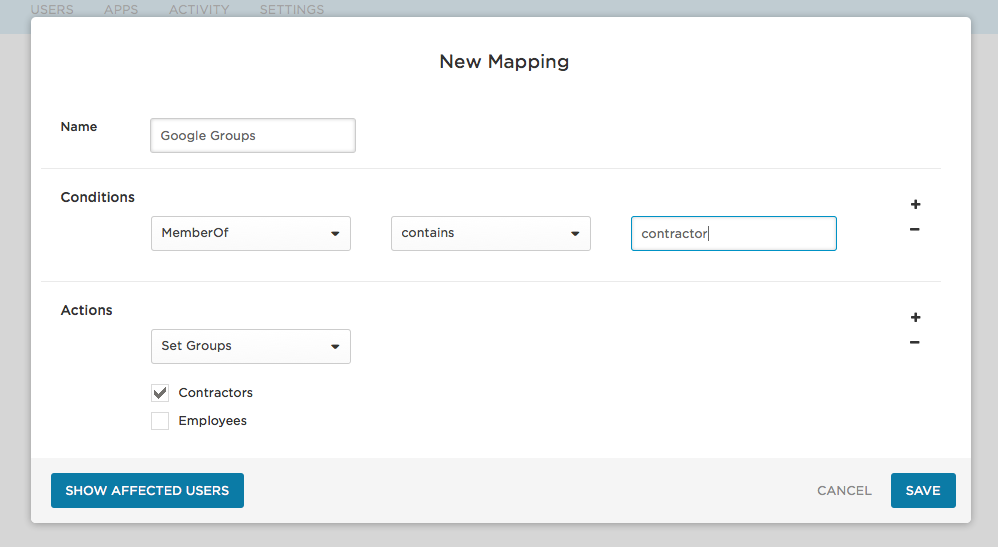Click the Employees label text
Viewport: 998px width, 547px height.
213,421
